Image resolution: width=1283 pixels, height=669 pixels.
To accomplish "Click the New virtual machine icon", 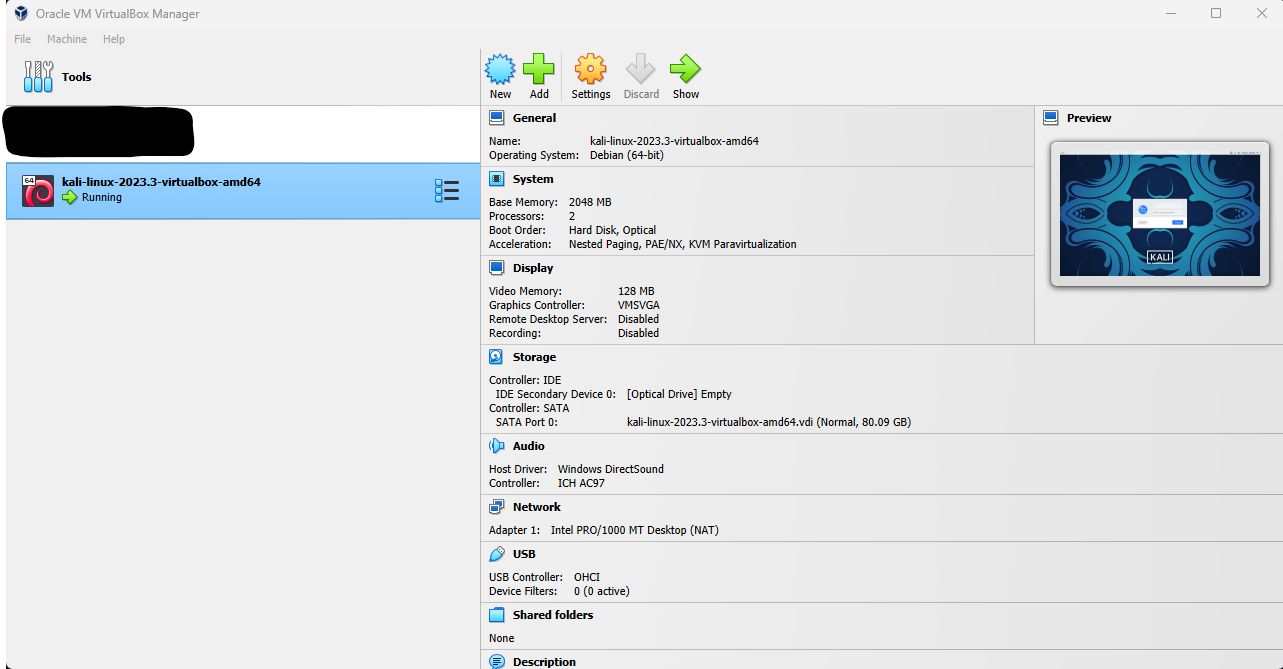I will pos(500,69).
